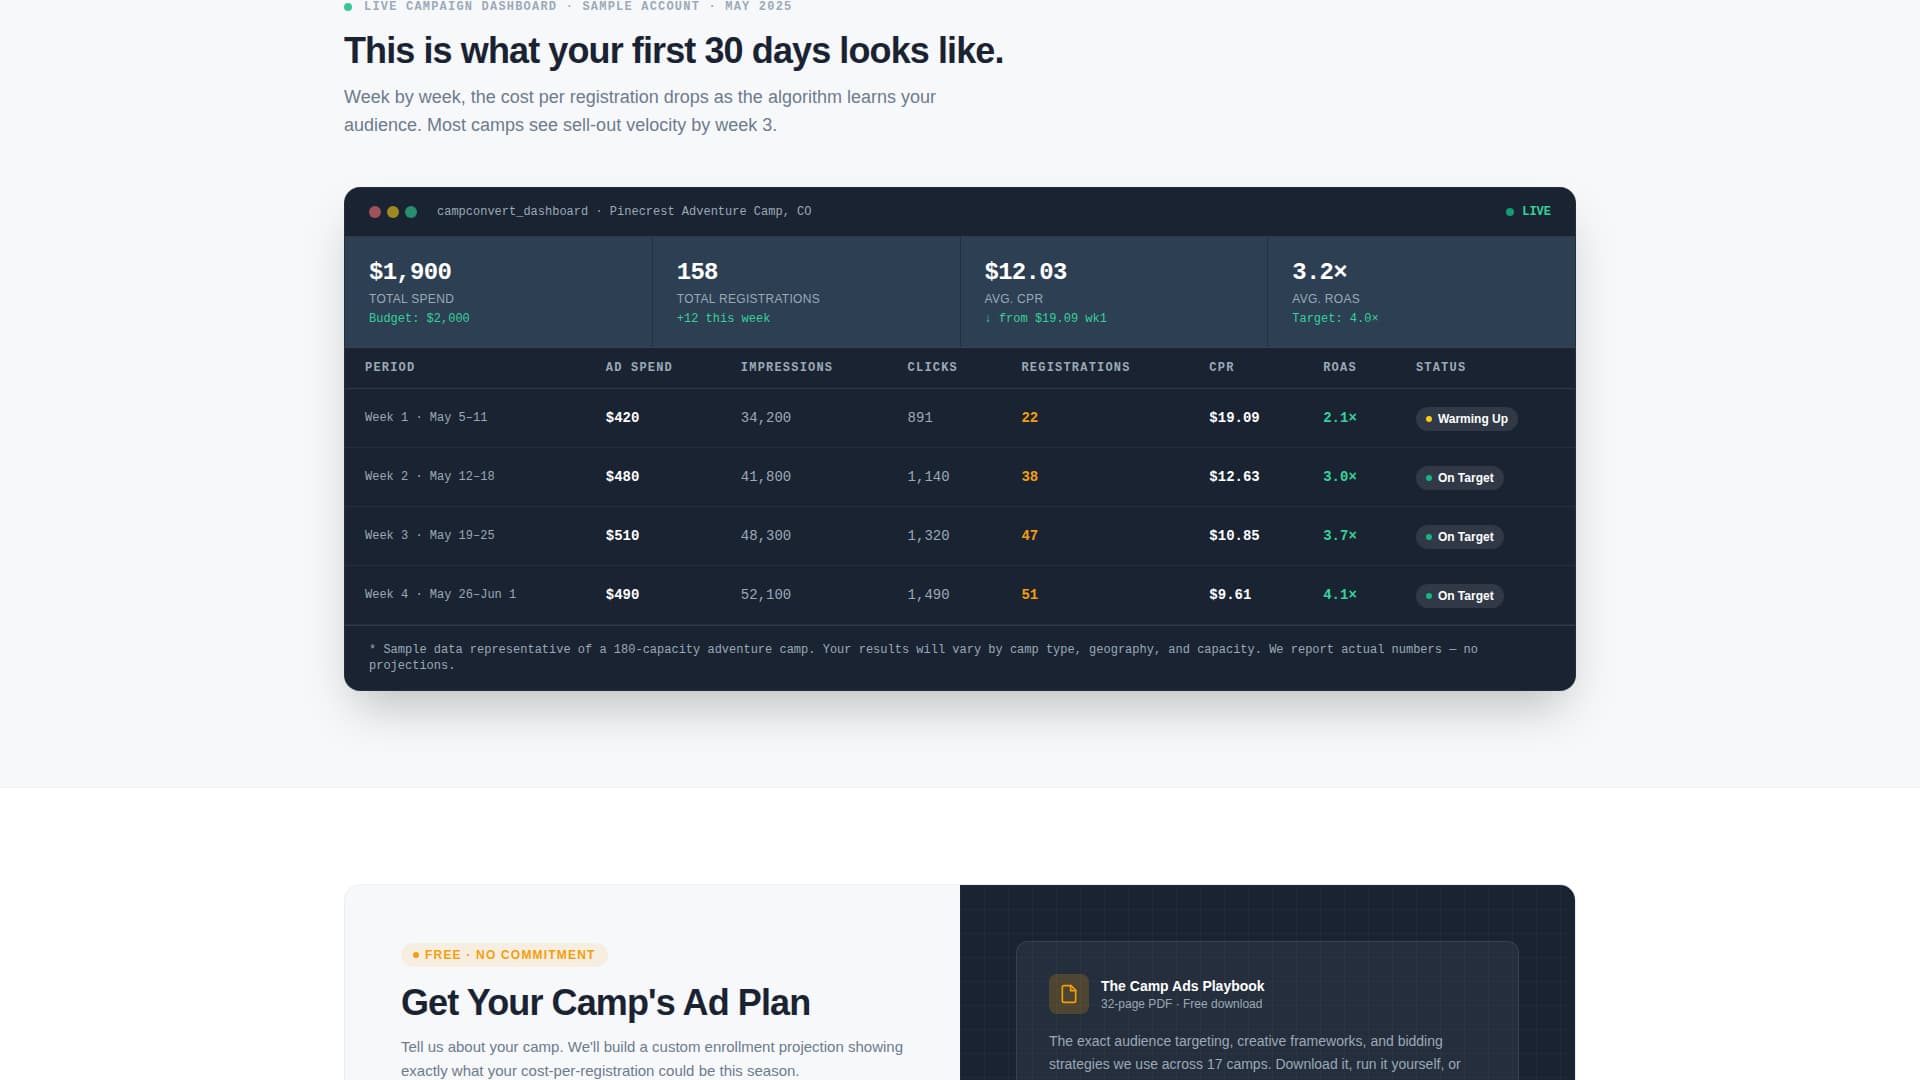Click the red window dot in dashboard header
1920x1080 pixels.
pyautogui.click(x=375, y=212)
